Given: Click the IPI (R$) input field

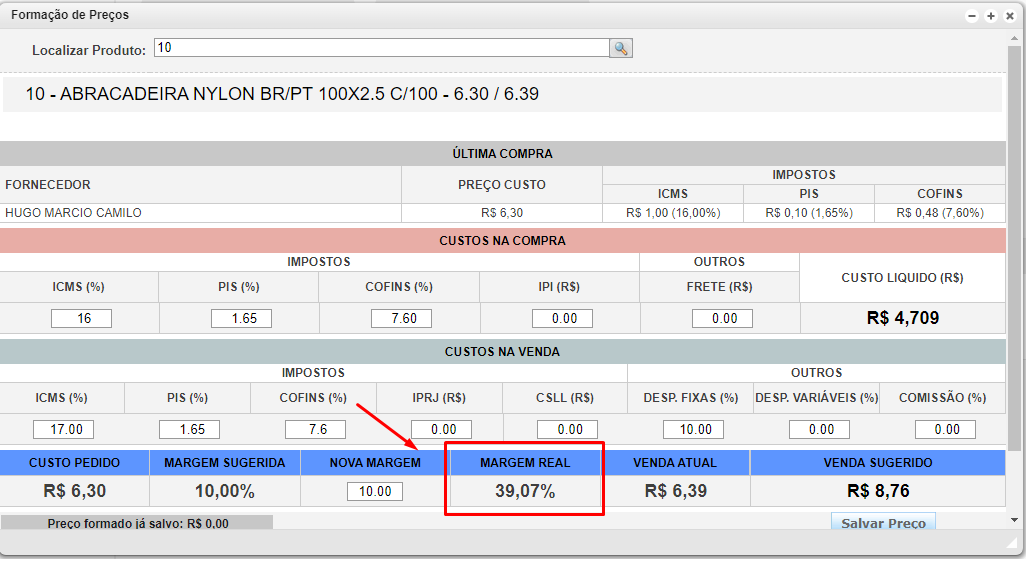Looking at the screenshot, I should click(562, 318).
